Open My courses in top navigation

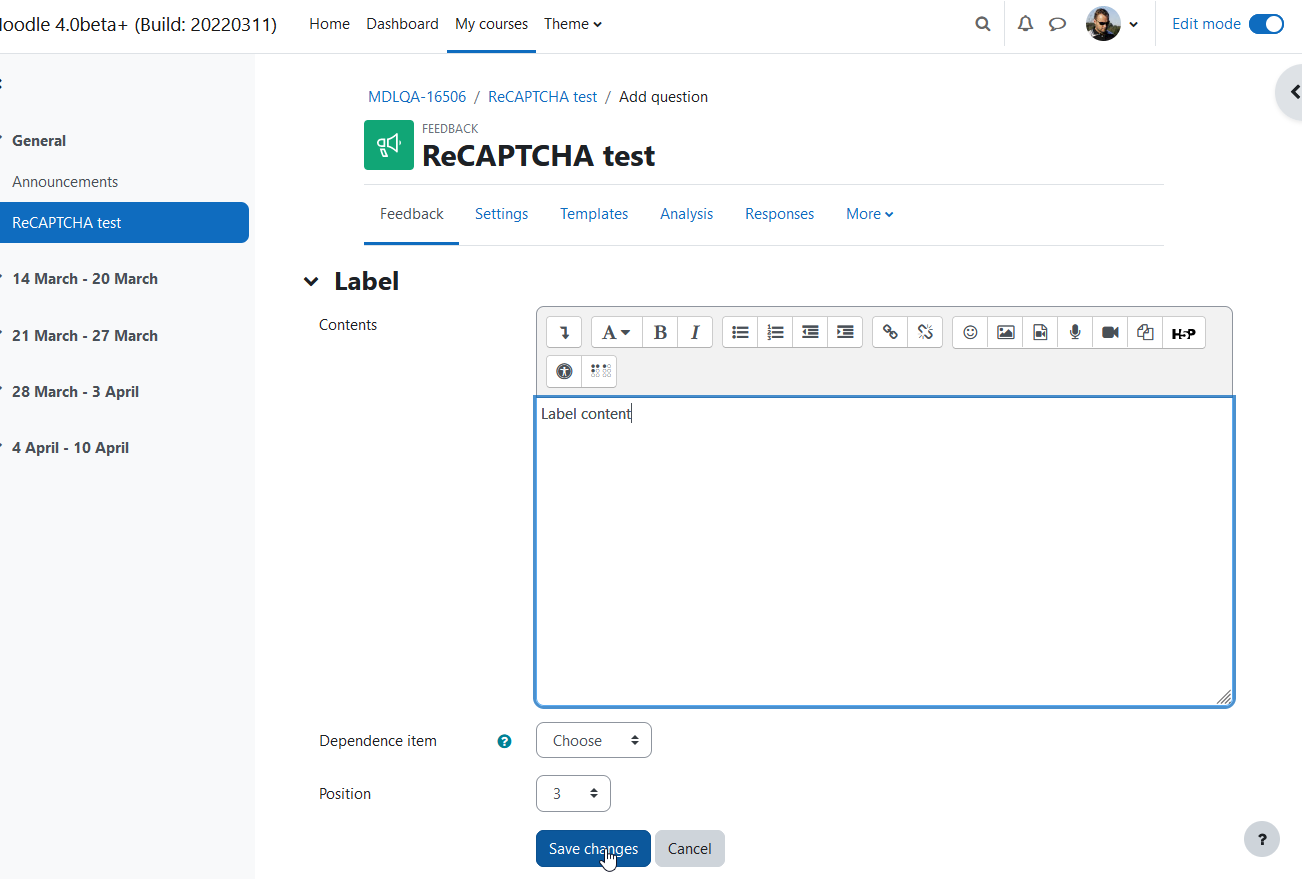pyautogui.click(x=491, y=24)
